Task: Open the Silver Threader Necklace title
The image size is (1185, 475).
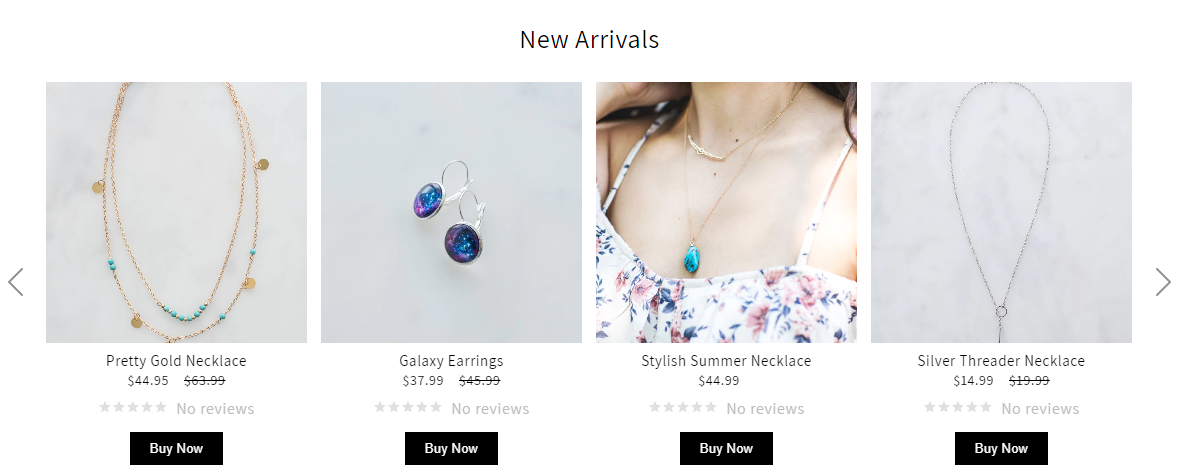Action: coord(1001,361)
